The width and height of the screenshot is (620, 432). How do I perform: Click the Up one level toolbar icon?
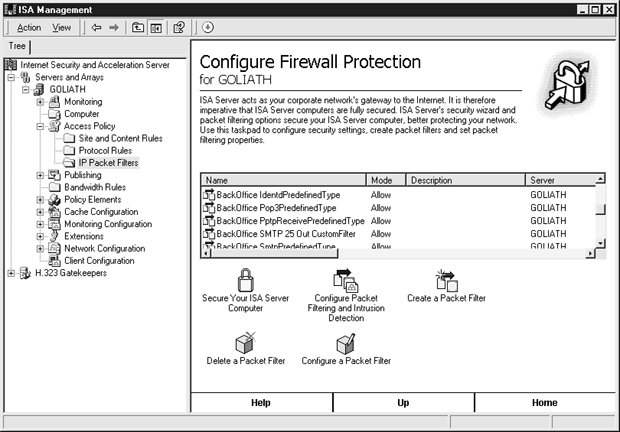pos(137,27)
